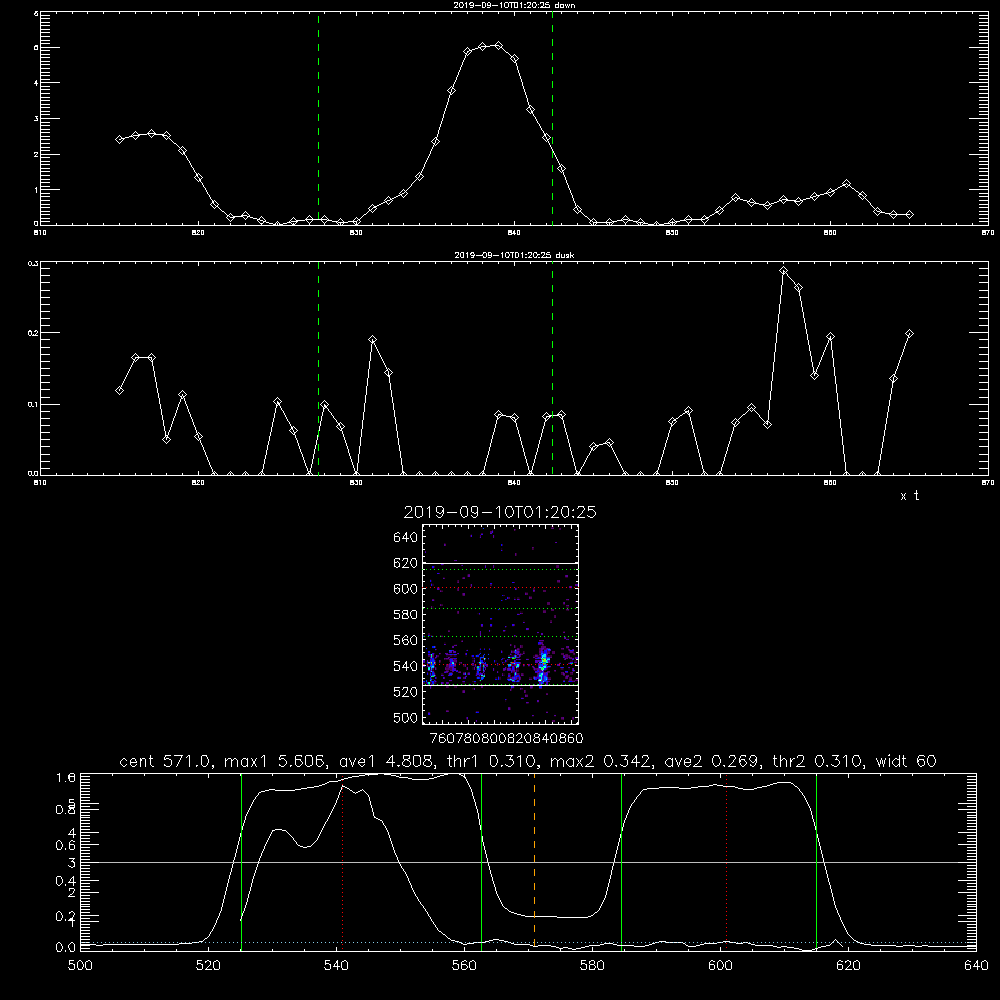
Task: Click the second green dashed line in dawn plot
Action: coord(552,118)
